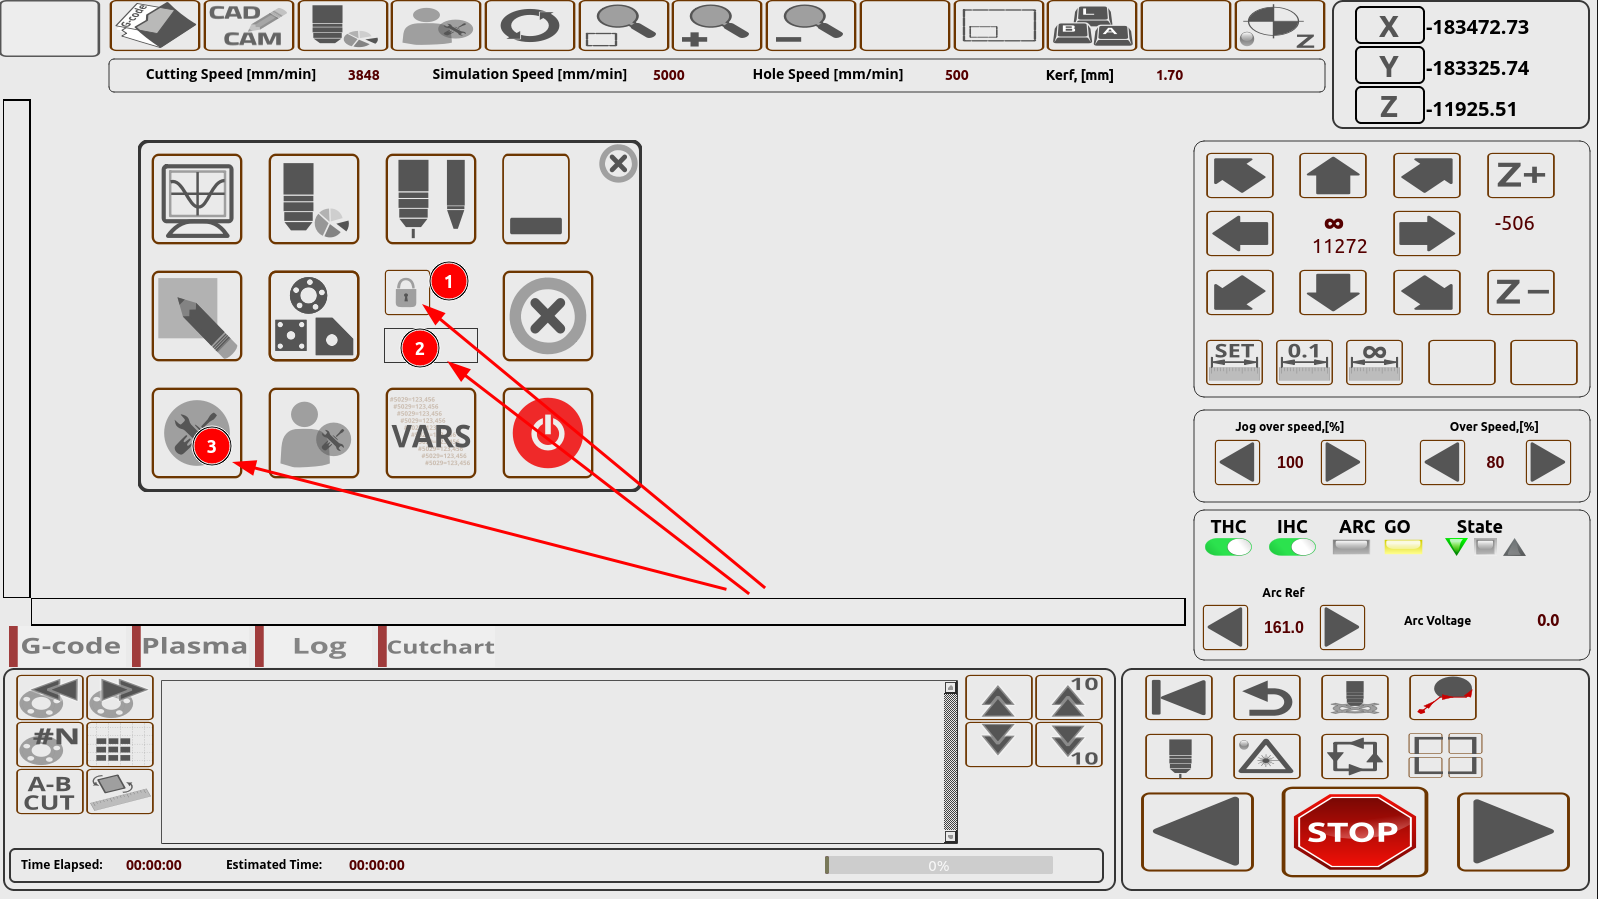Jog down with the down arrow
Image resolution: width=1598 pixels, height=899 pixels.
tap(1333, 293)
